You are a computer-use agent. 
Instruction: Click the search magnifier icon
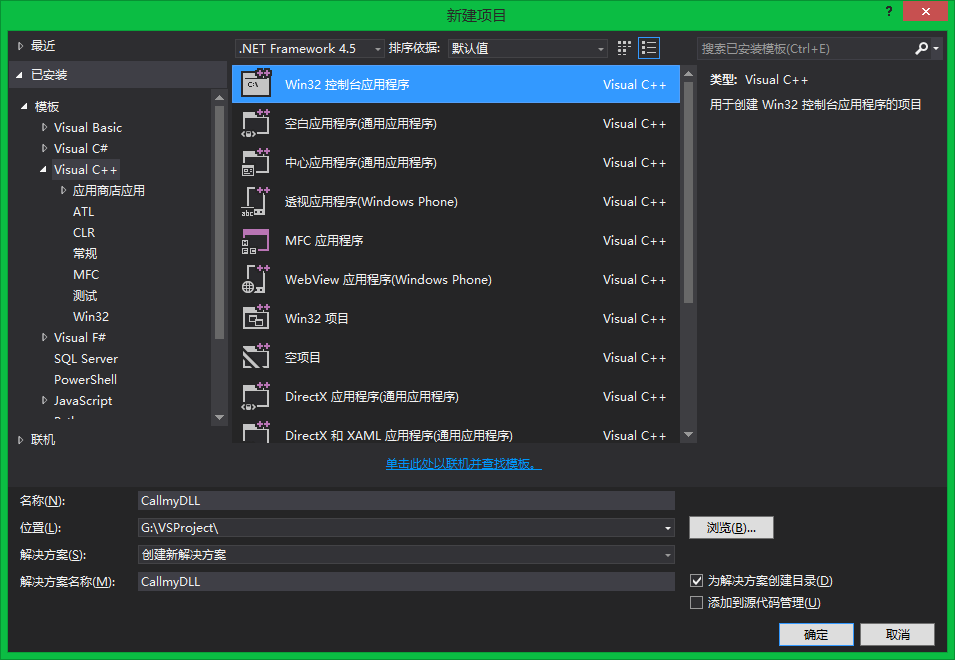point(922,48)
